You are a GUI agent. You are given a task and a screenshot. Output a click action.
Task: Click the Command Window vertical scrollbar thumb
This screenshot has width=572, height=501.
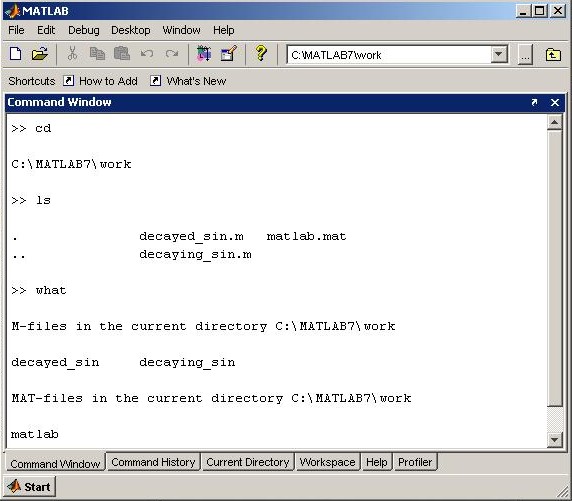[555, 268]
